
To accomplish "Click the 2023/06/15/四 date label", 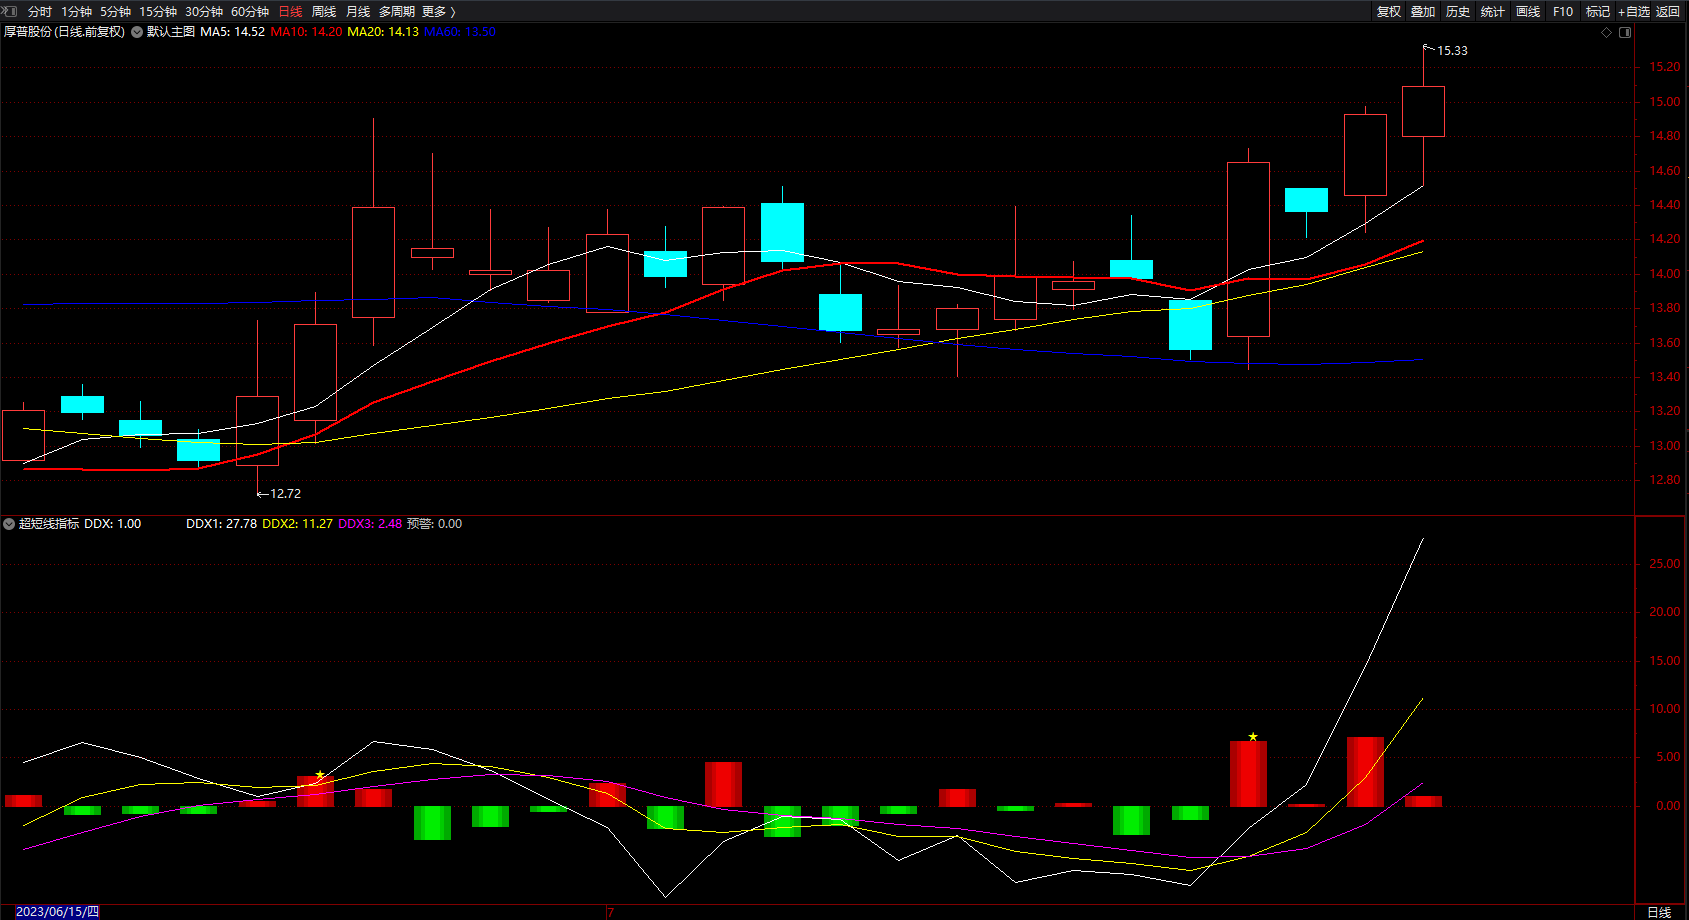I will coord(58,912).
